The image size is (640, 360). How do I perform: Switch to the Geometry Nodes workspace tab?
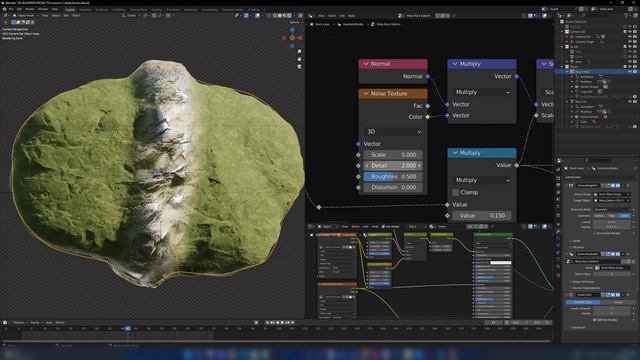pos(233,9)
